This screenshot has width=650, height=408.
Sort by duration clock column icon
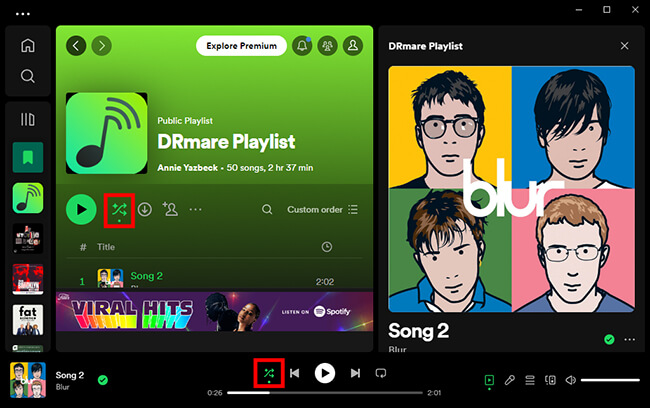327,247
